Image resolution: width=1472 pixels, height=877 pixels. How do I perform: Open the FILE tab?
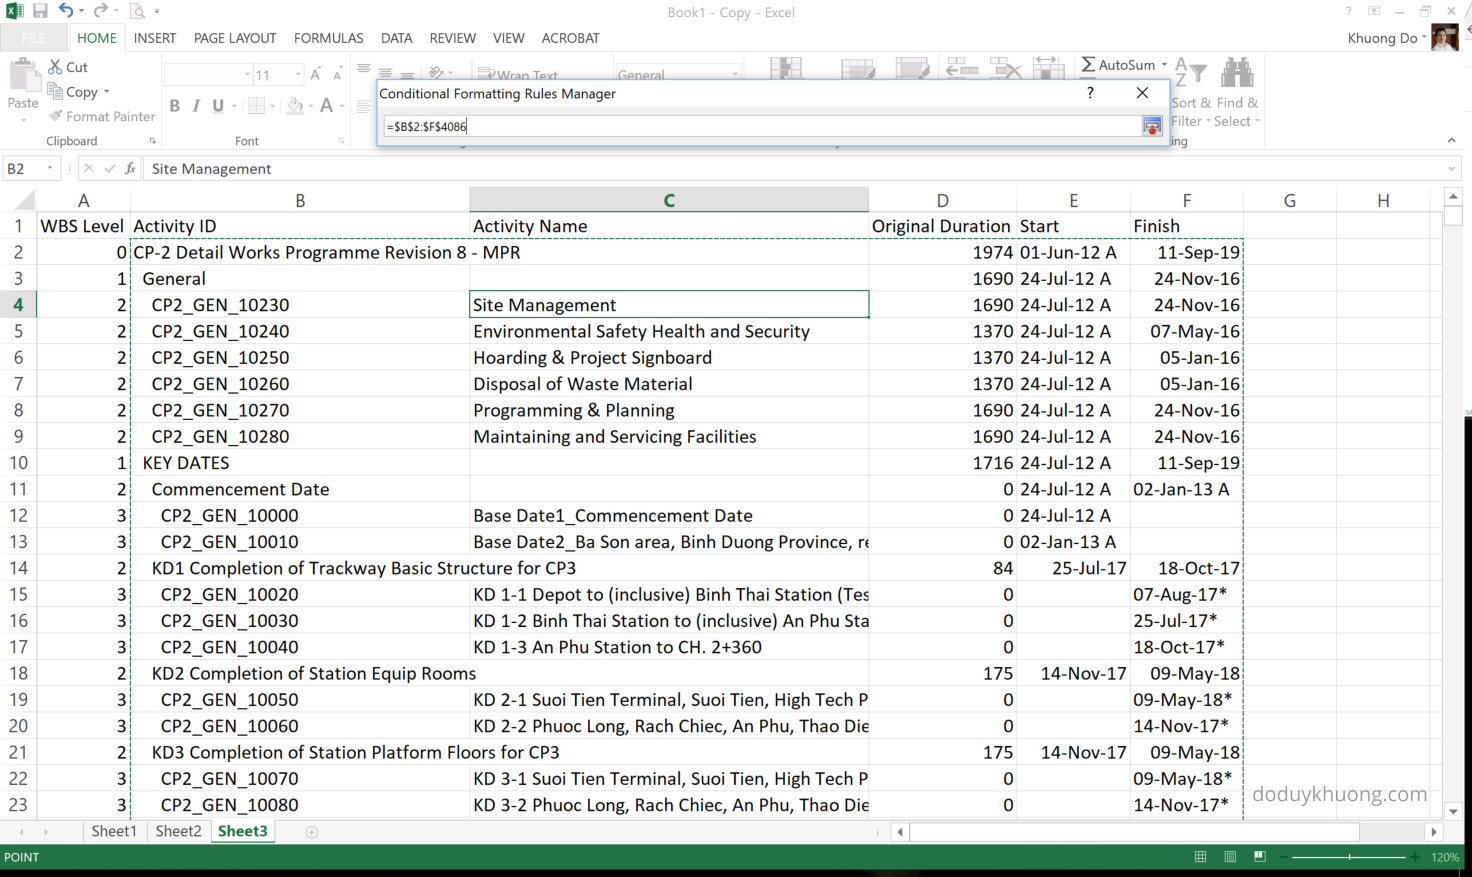pos(33,38)
